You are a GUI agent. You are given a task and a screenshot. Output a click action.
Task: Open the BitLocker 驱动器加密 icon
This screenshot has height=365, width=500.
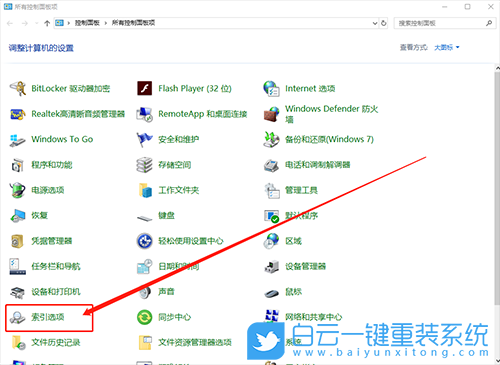pos(18,89)
